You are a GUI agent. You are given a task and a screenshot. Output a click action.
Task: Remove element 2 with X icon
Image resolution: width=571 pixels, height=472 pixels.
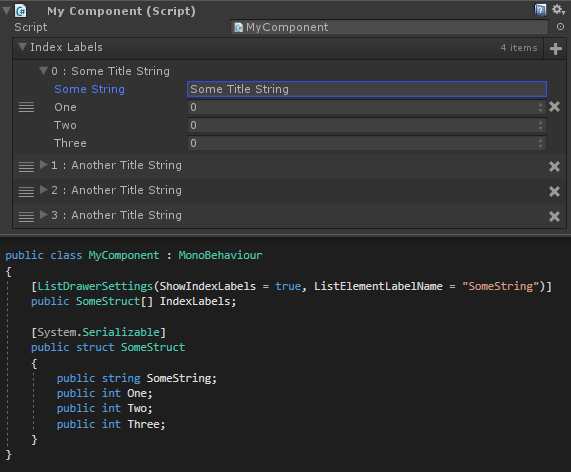click(554, 191)
